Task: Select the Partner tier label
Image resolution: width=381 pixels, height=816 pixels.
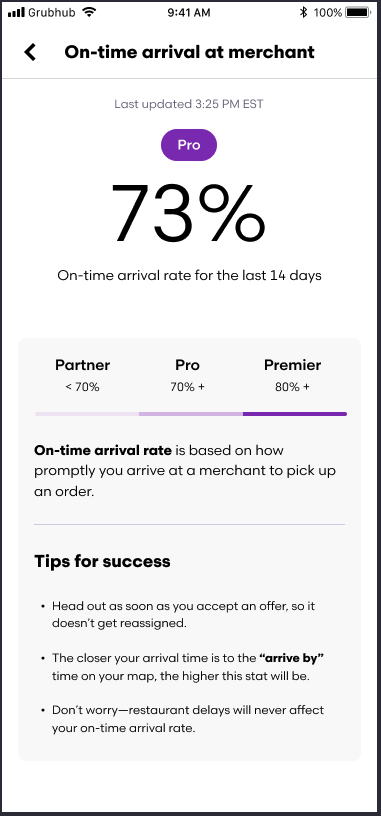Action: coord(83,365)
